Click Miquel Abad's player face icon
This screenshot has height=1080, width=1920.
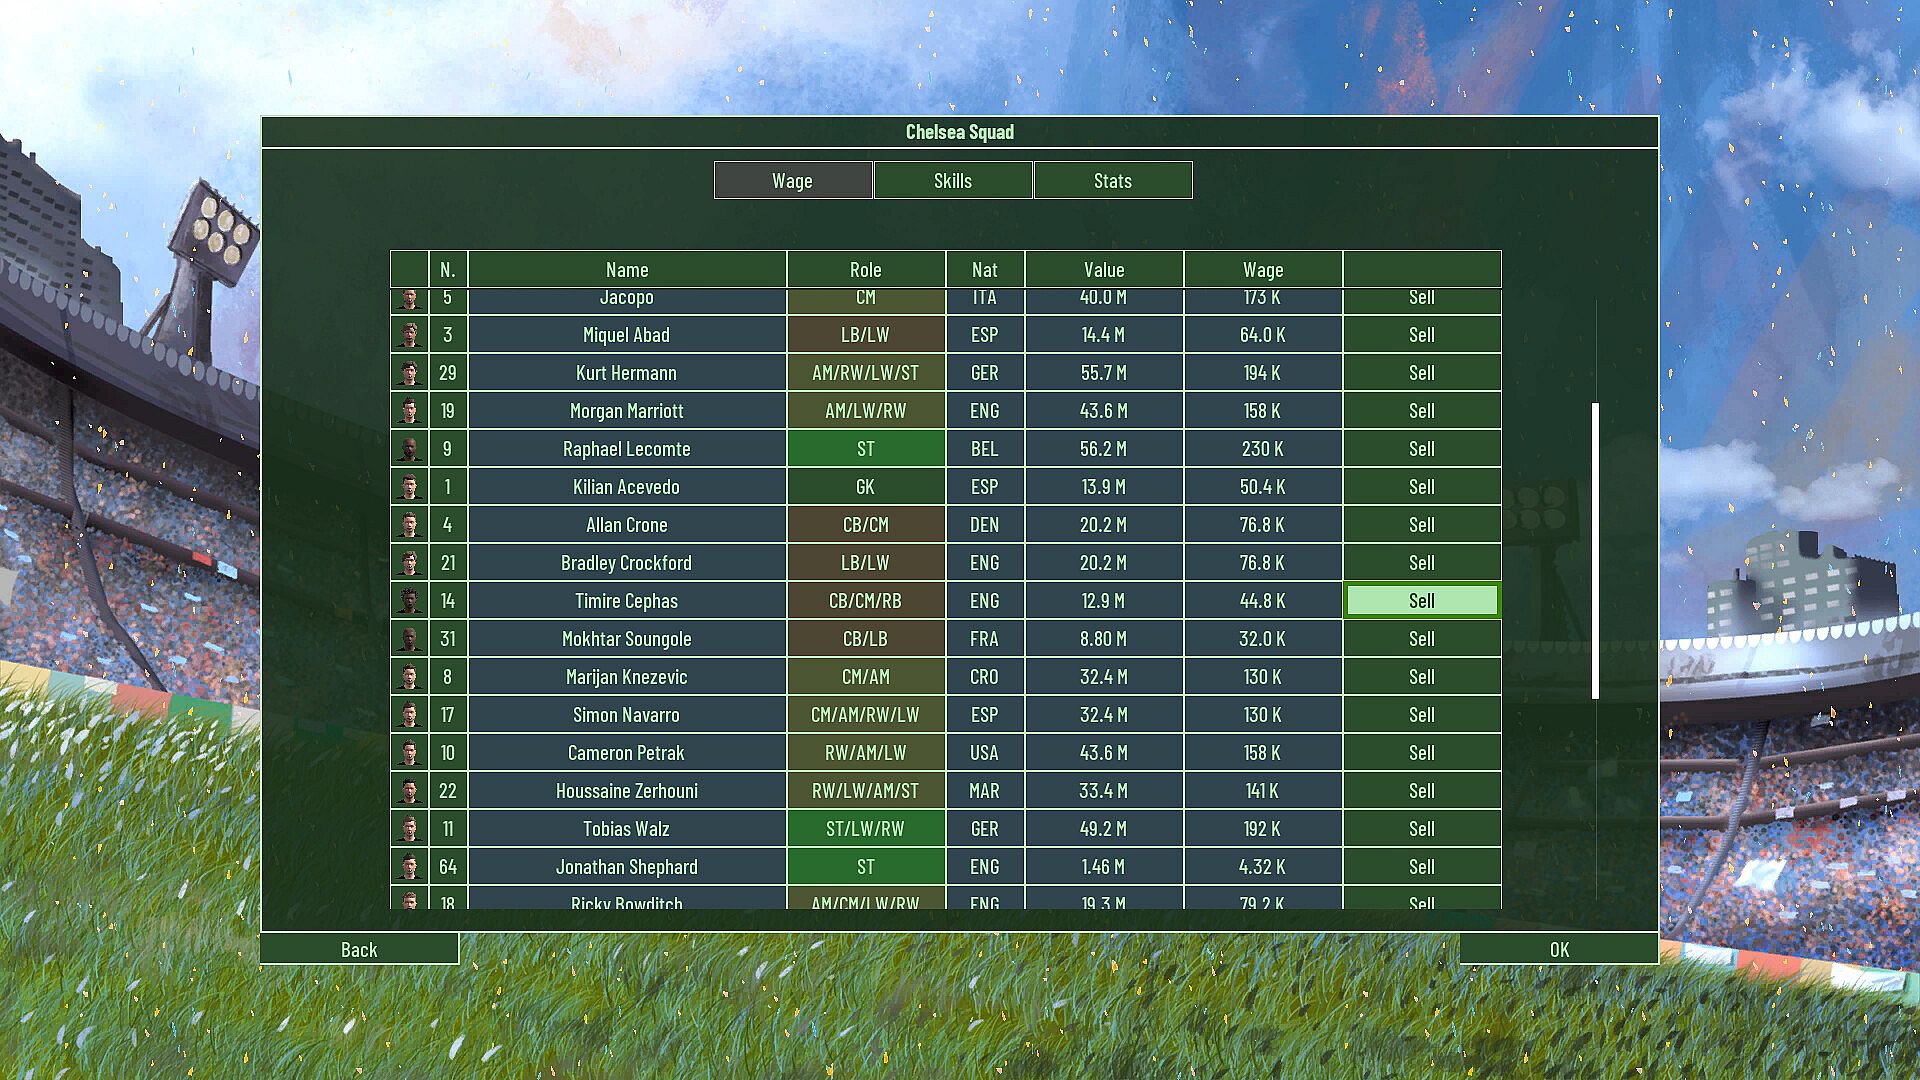pos(409,335)
